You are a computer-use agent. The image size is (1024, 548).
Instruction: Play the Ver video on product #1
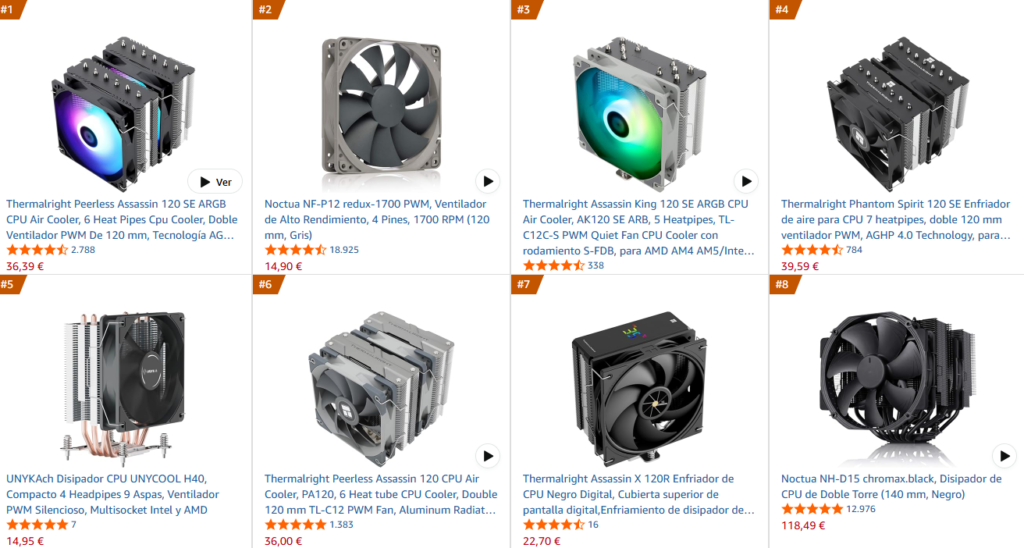pyautogui.click(x=215, y=182)
